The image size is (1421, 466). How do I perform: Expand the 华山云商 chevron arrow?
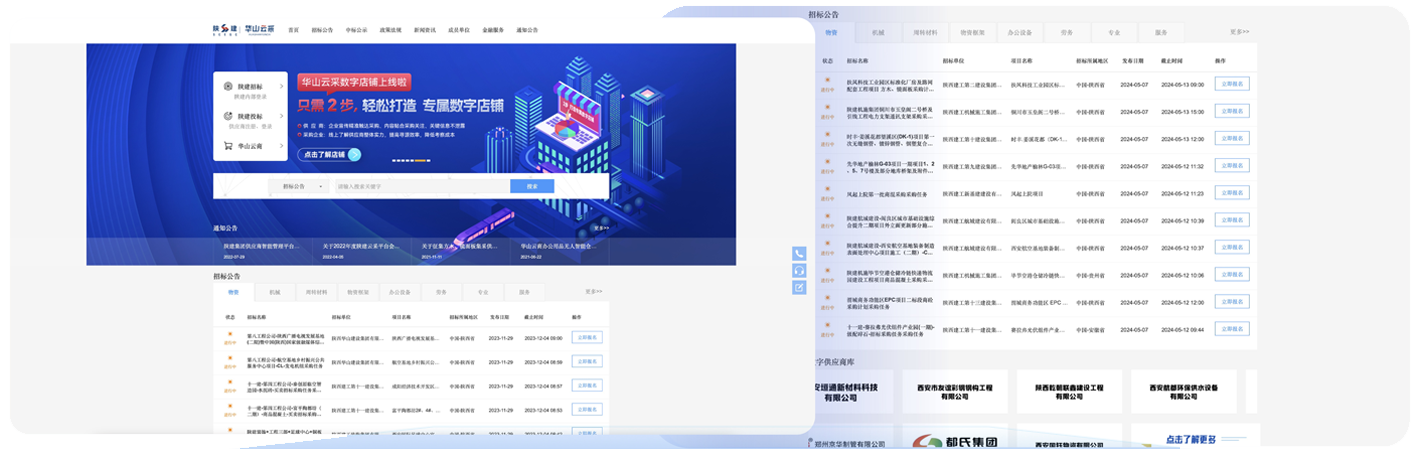(282, 146)
